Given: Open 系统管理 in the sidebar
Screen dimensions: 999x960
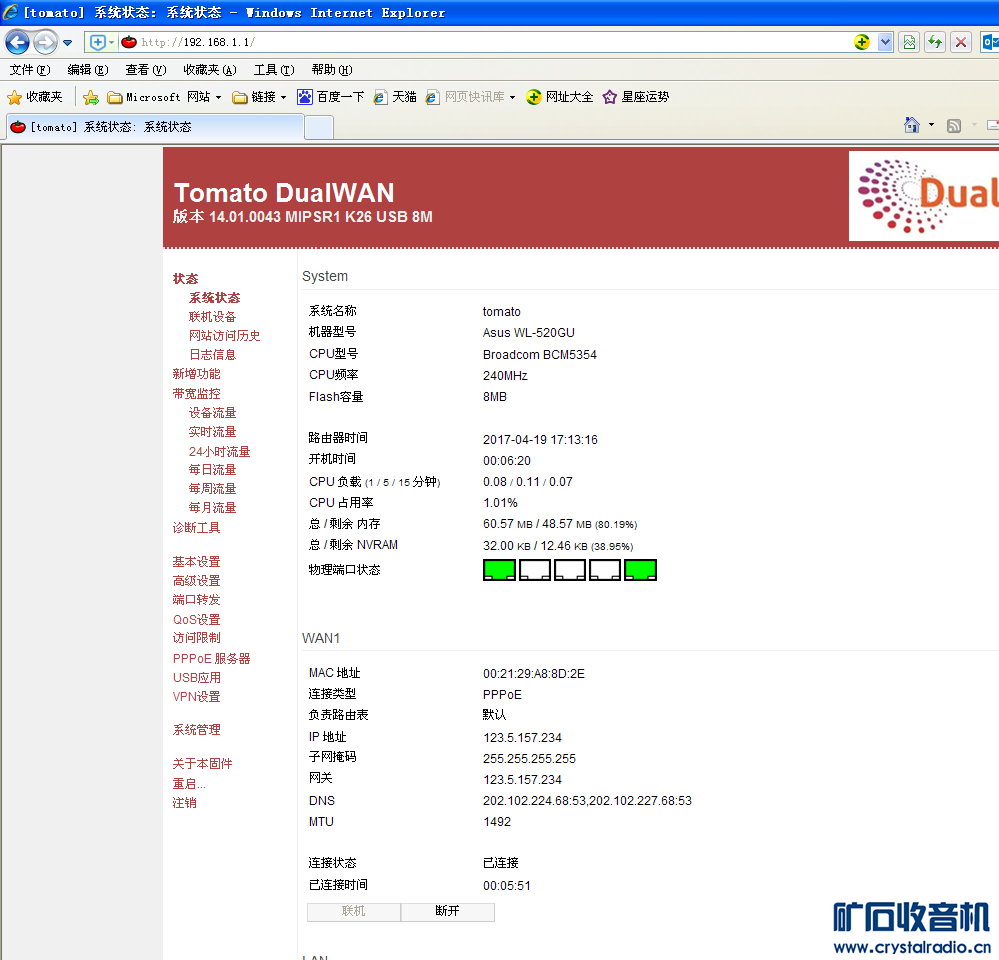Looking at the screenshot, I should point(196,730).
